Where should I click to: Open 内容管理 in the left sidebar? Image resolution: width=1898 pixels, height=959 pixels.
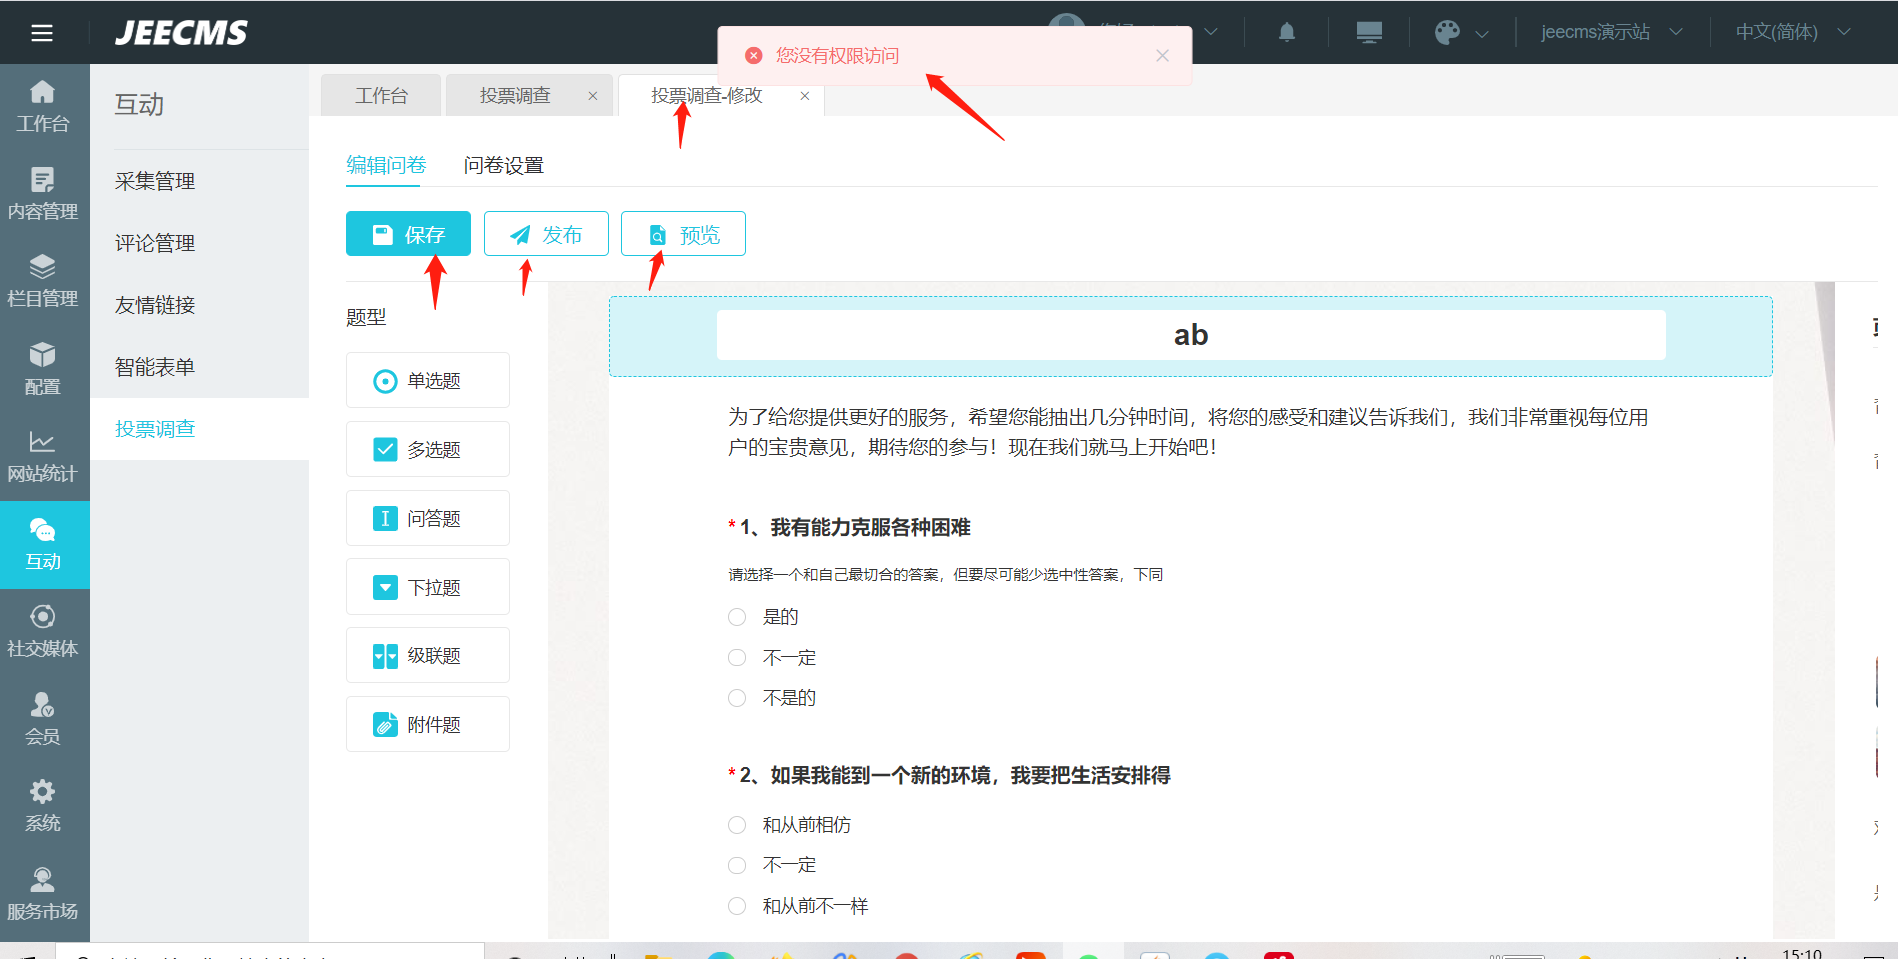pos(43,195)
